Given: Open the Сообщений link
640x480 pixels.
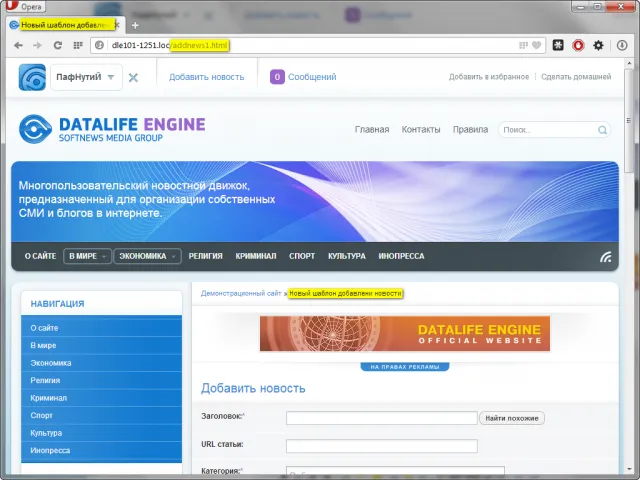Looking at the screenshot, I should coord(312,77).
